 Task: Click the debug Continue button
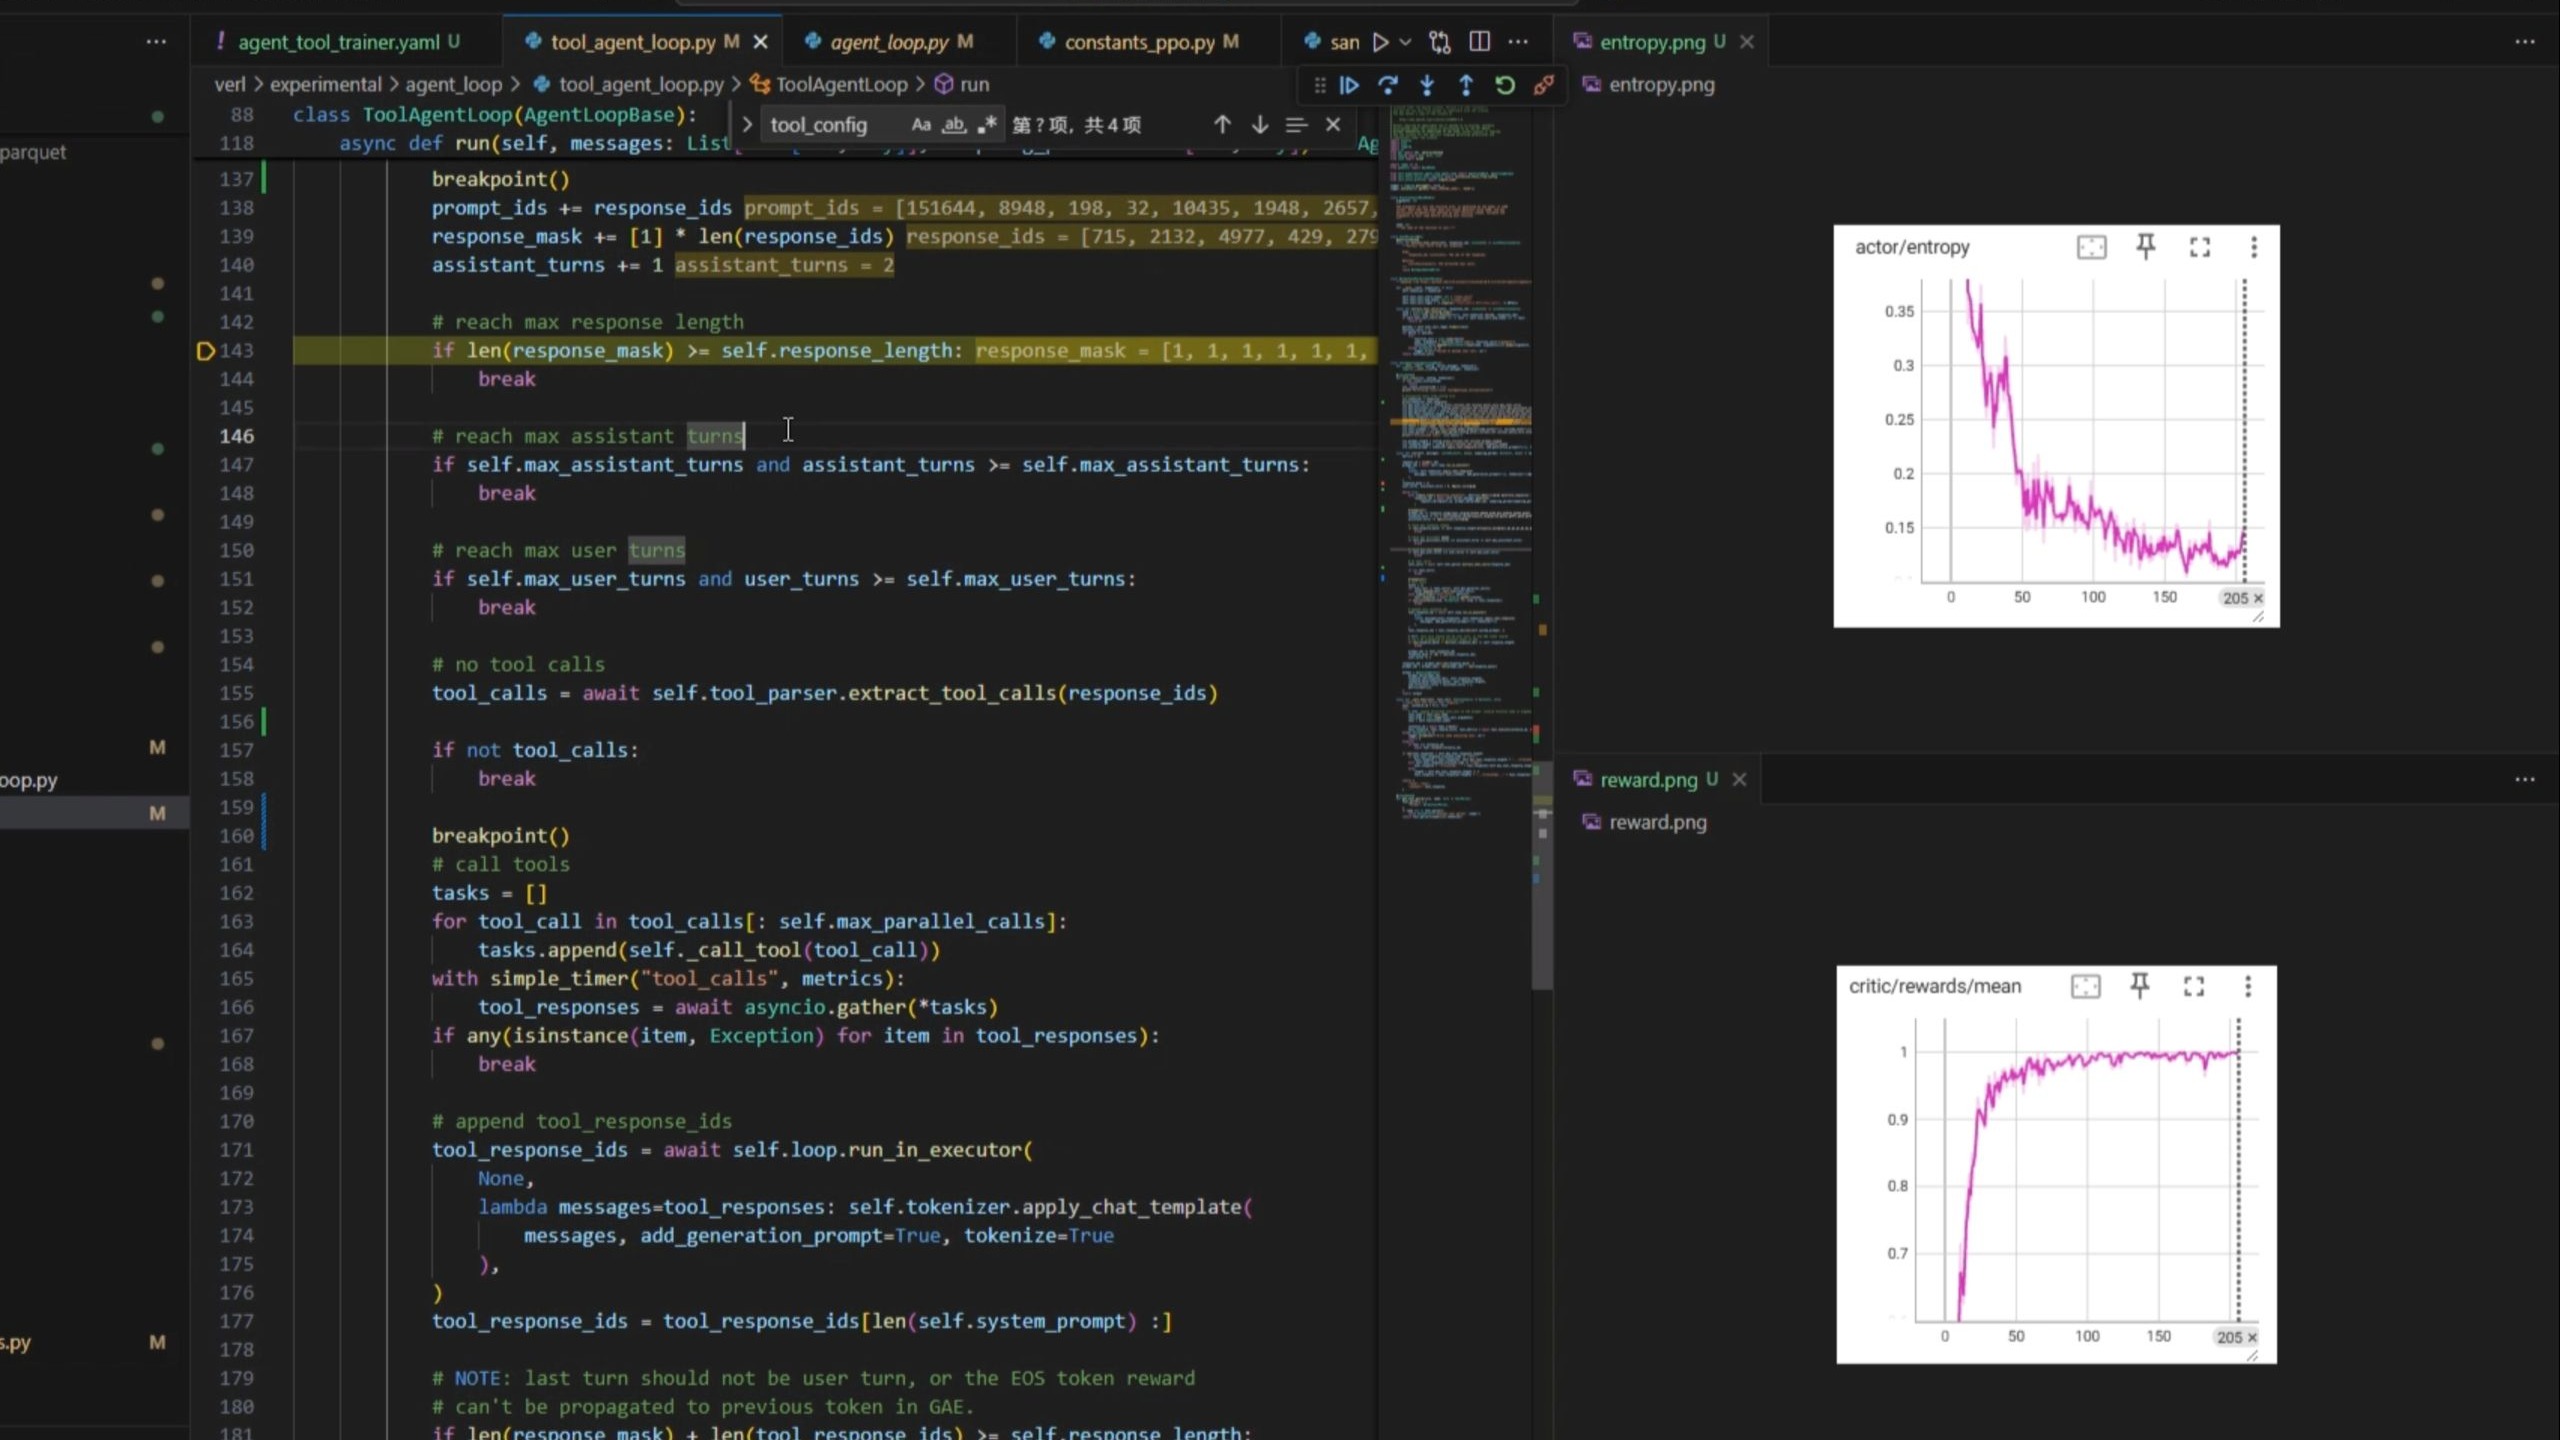[x=1349, y=86]
